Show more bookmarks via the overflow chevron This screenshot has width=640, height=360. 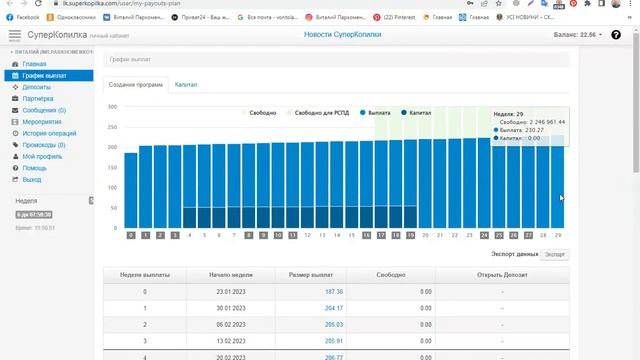coord(629,17)
